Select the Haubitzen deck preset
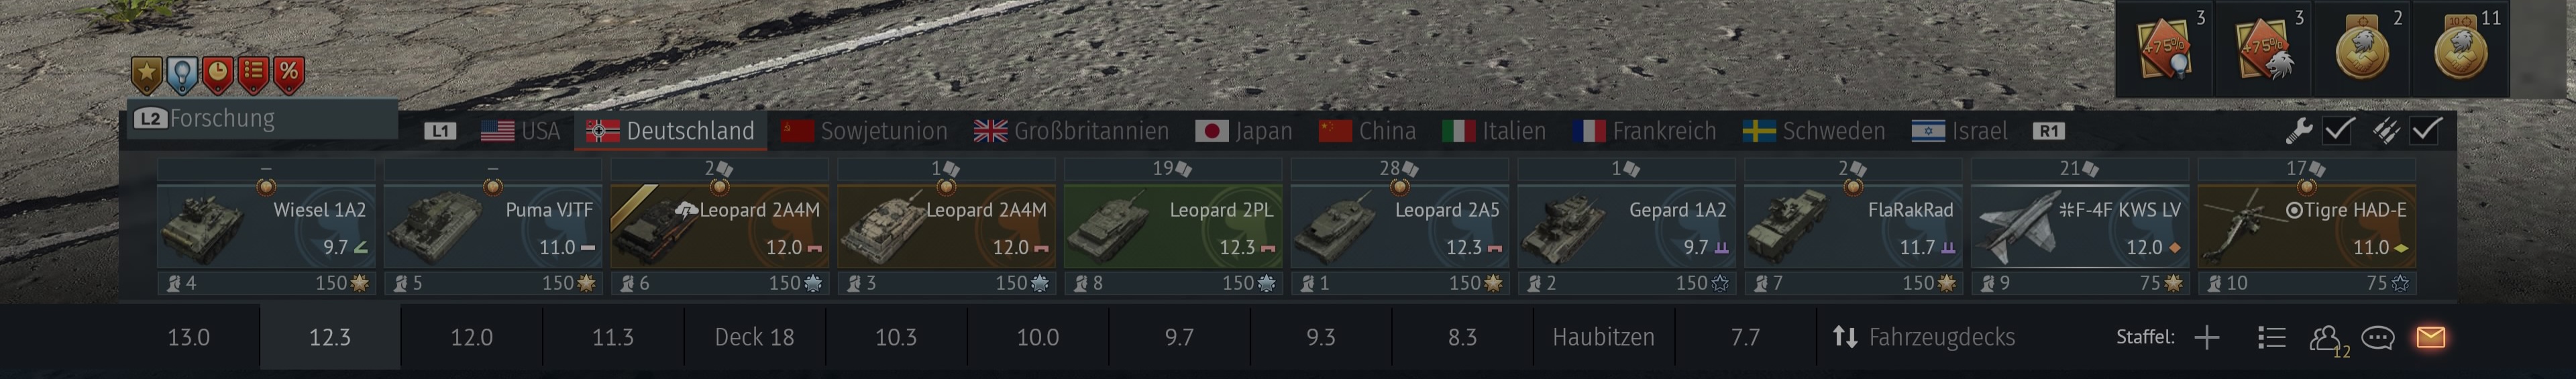 tap(1603, 337)
